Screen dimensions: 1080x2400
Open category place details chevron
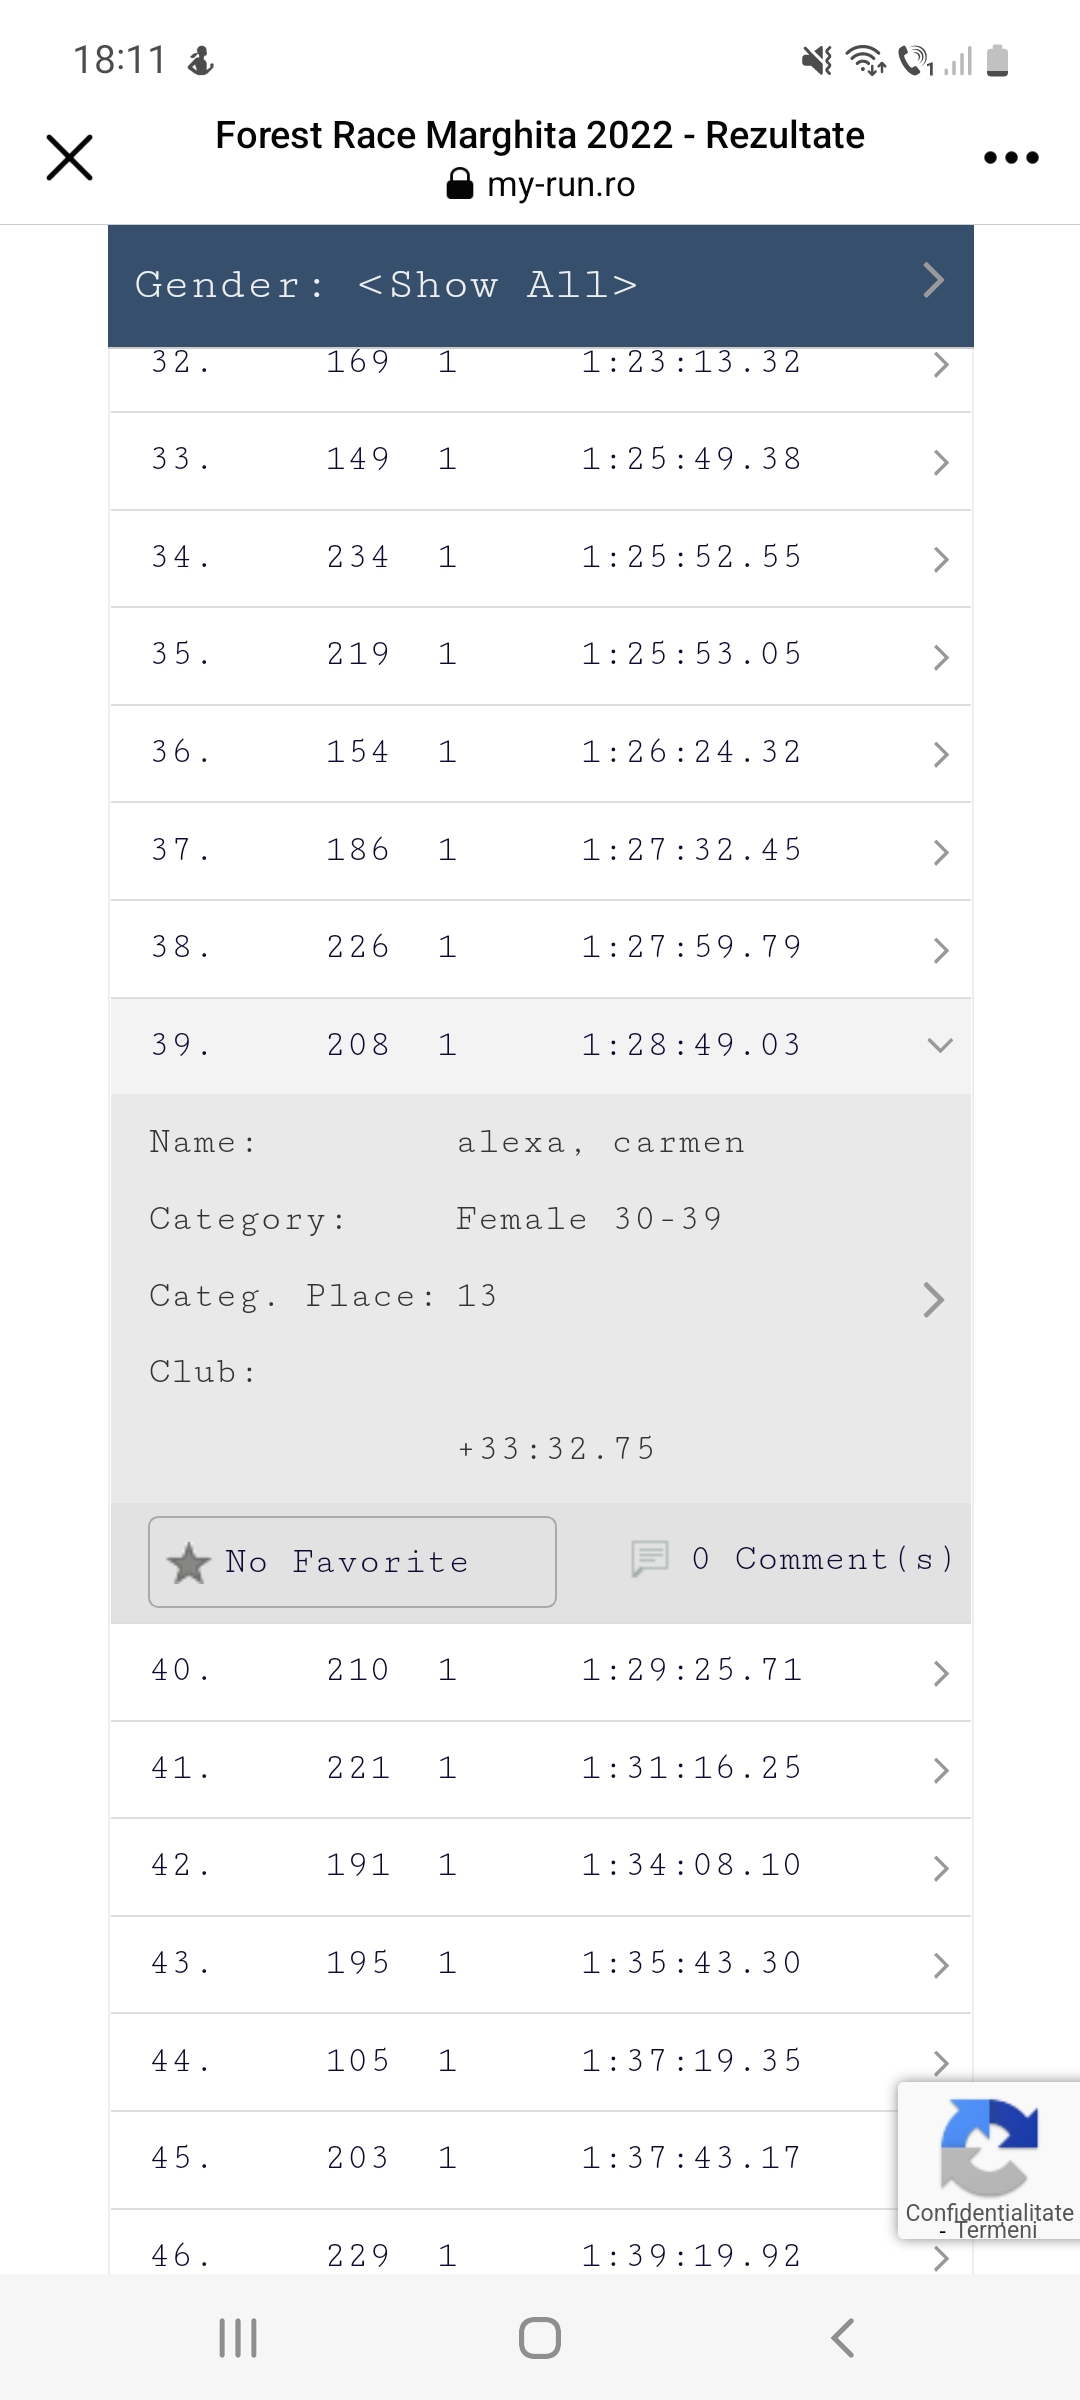point(933,1299)
